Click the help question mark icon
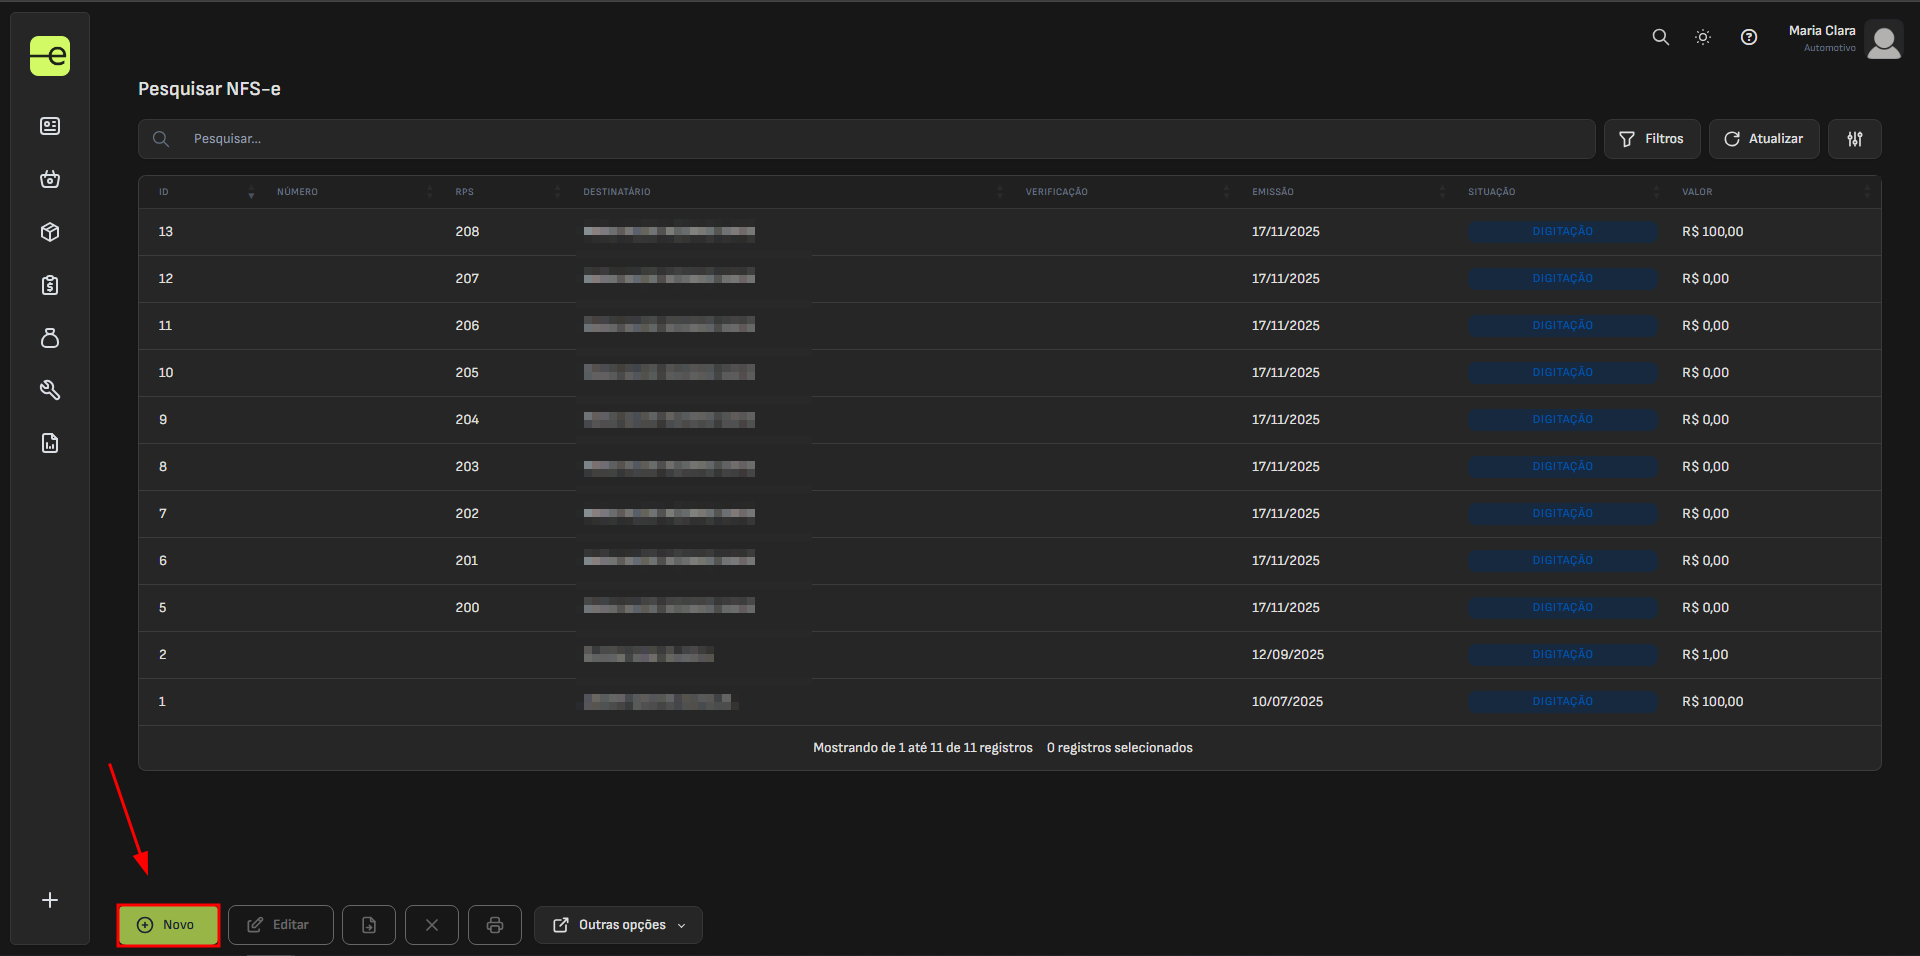1920x956 pixels. tap(1748, 37)
